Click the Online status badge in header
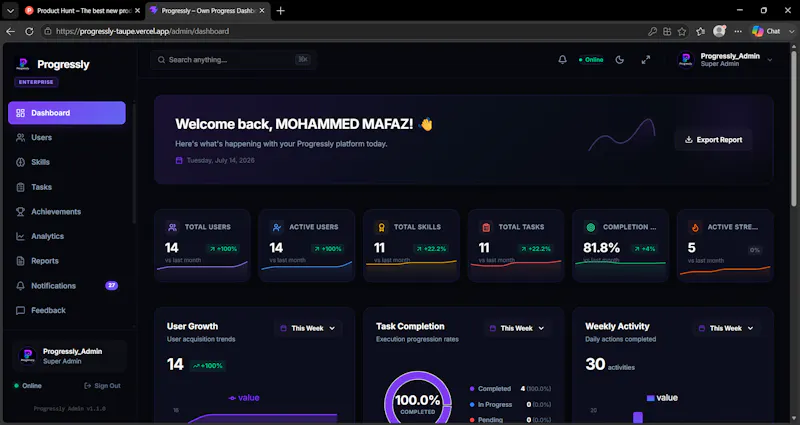 pos(591,60)
